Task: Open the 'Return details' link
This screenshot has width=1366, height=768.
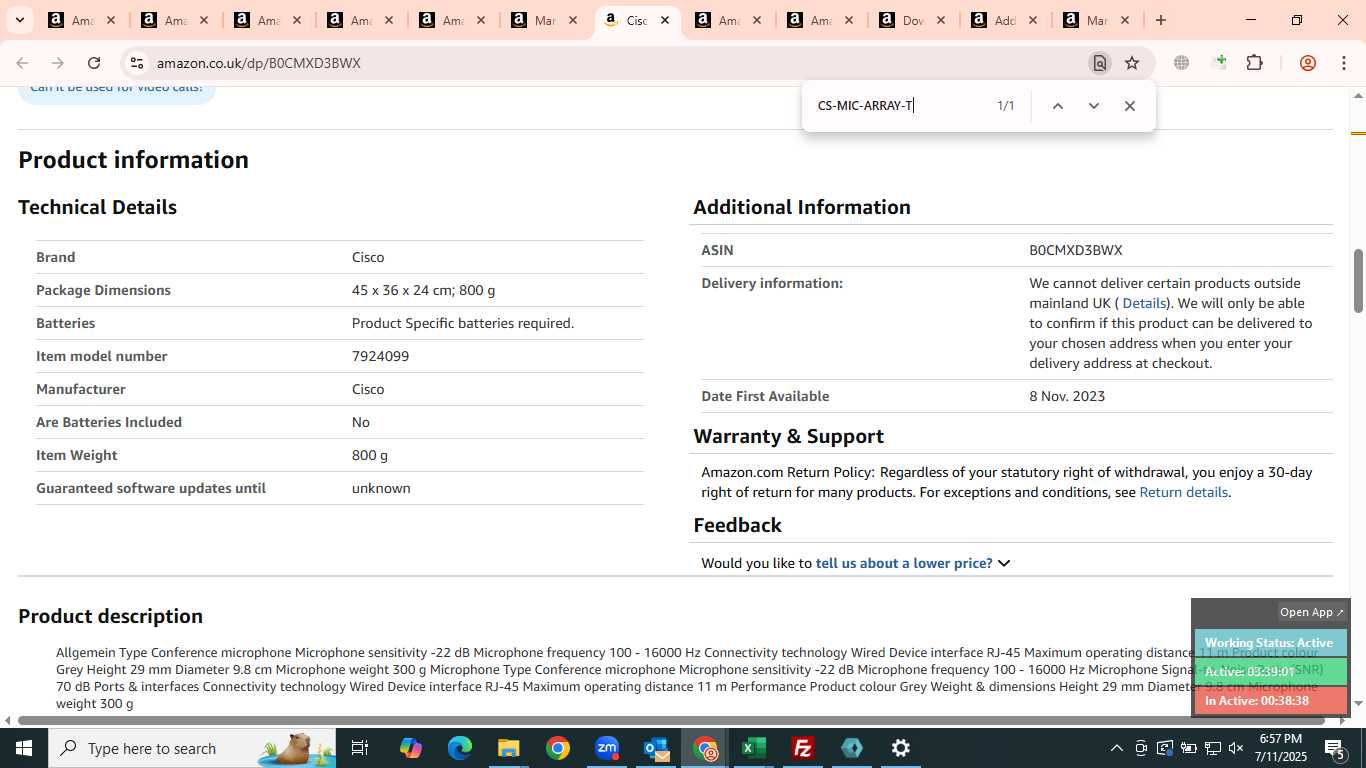Action: tap(1183, 492)
